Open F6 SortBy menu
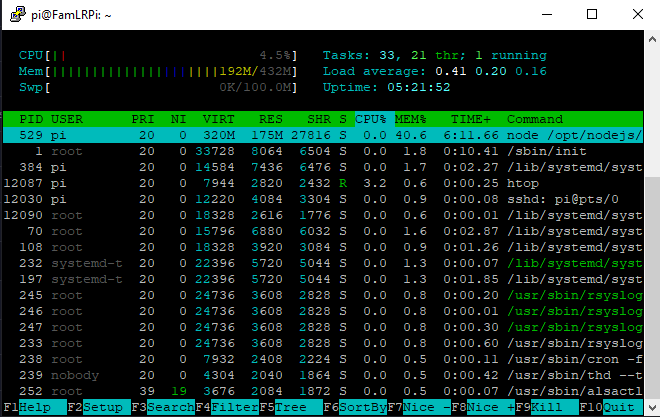 pyautogui.click(x=355, y=407)
